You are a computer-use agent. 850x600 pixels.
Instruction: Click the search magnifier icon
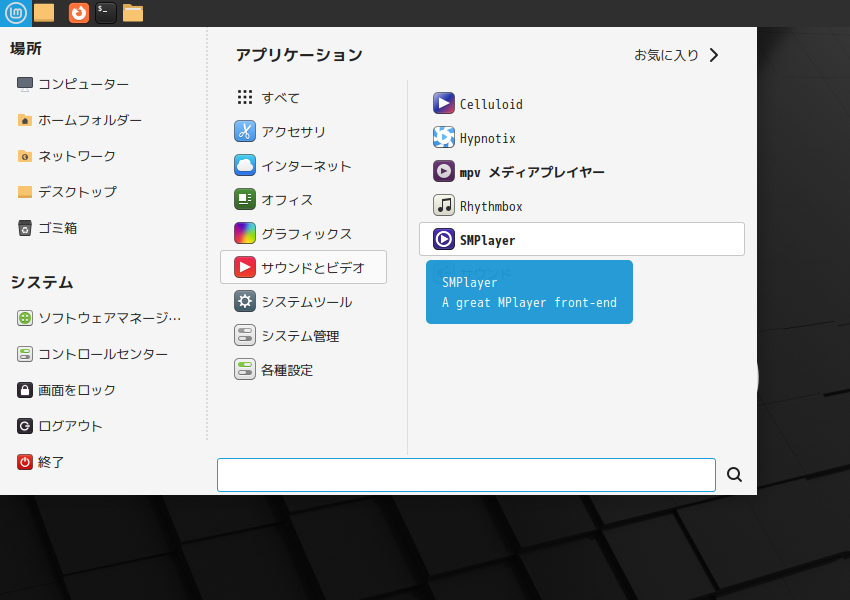[x=735, y=475]
